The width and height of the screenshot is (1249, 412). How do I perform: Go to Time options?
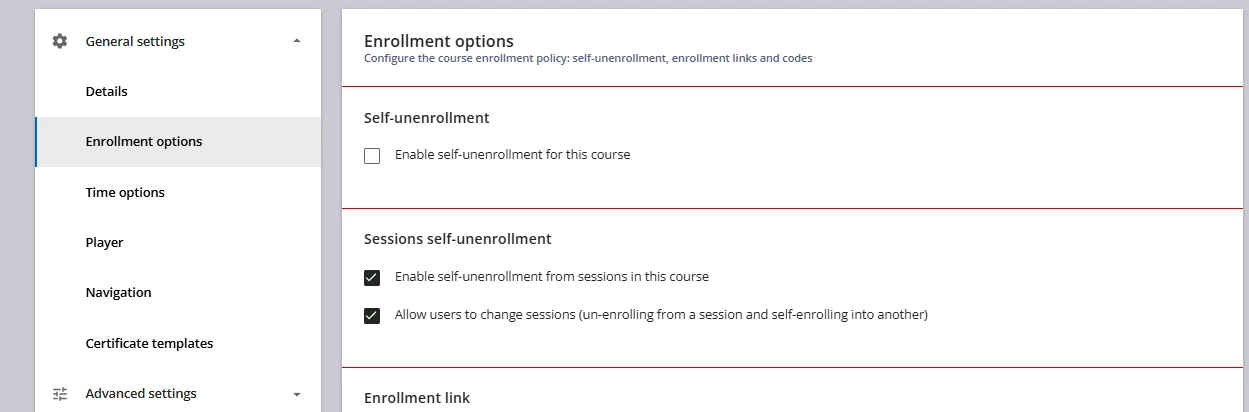[125, 192]
